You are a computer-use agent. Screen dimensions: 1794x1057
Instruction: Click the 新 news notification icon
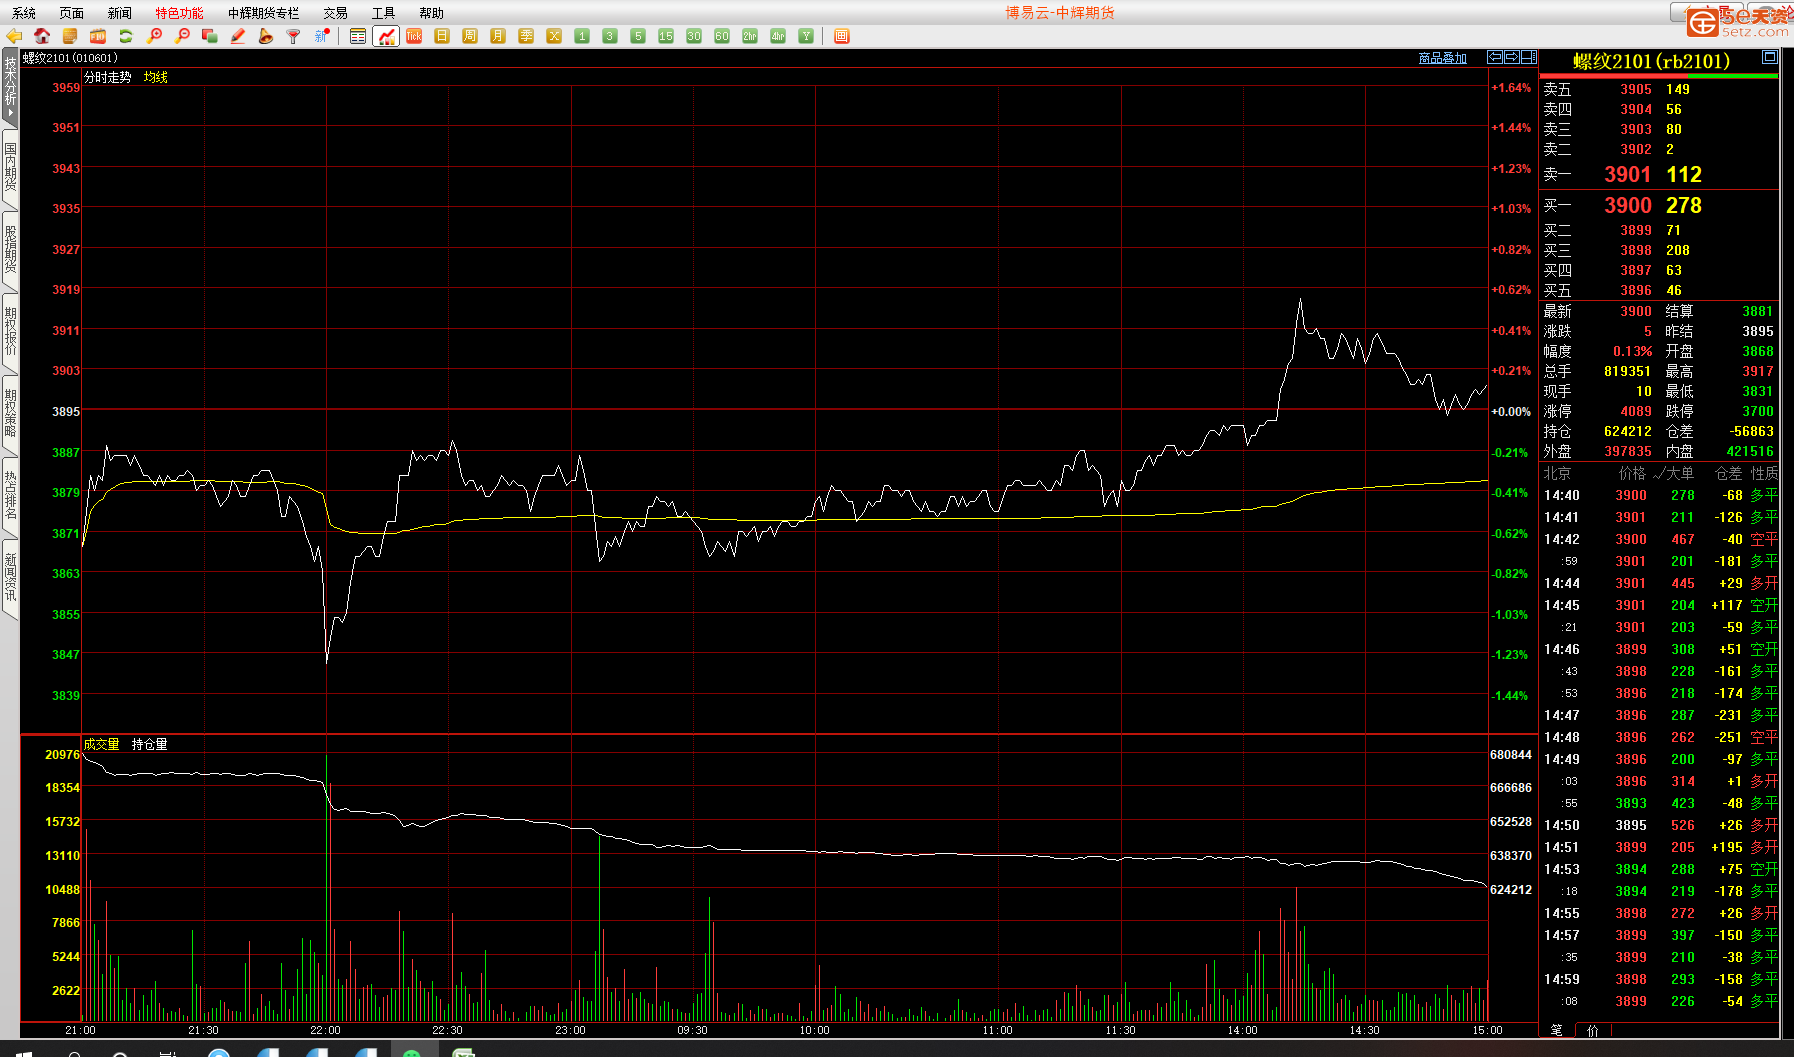(322, 36)
